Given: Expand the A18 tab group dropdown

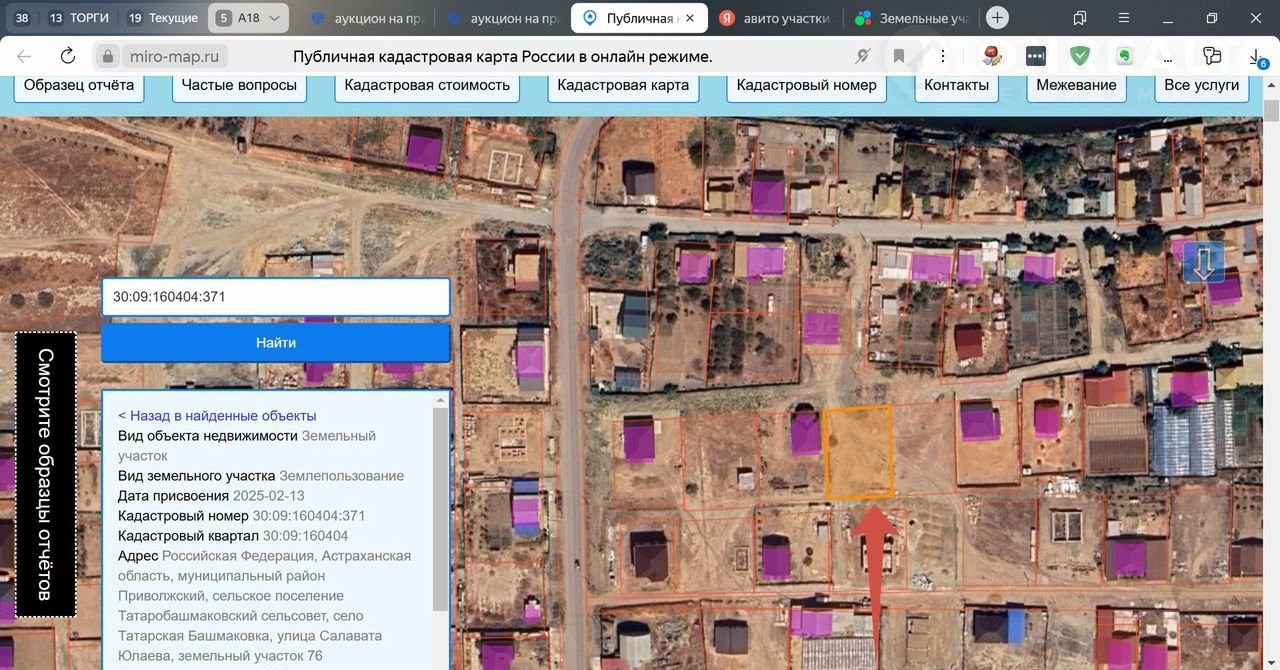Looking at the screenshot, I should (276, 18).
